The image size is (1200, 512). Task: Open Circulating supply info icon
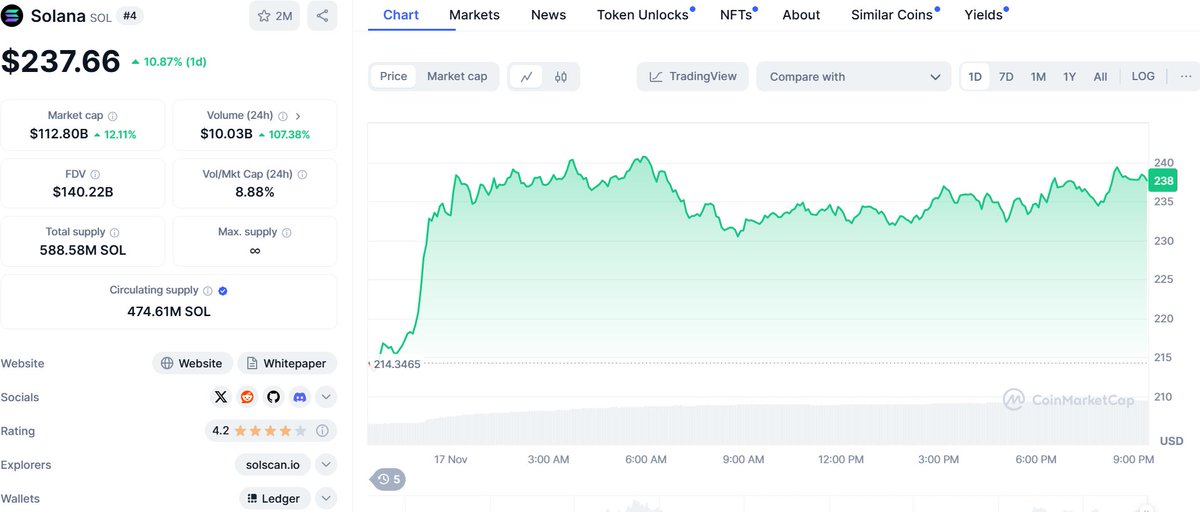(208, 291)
